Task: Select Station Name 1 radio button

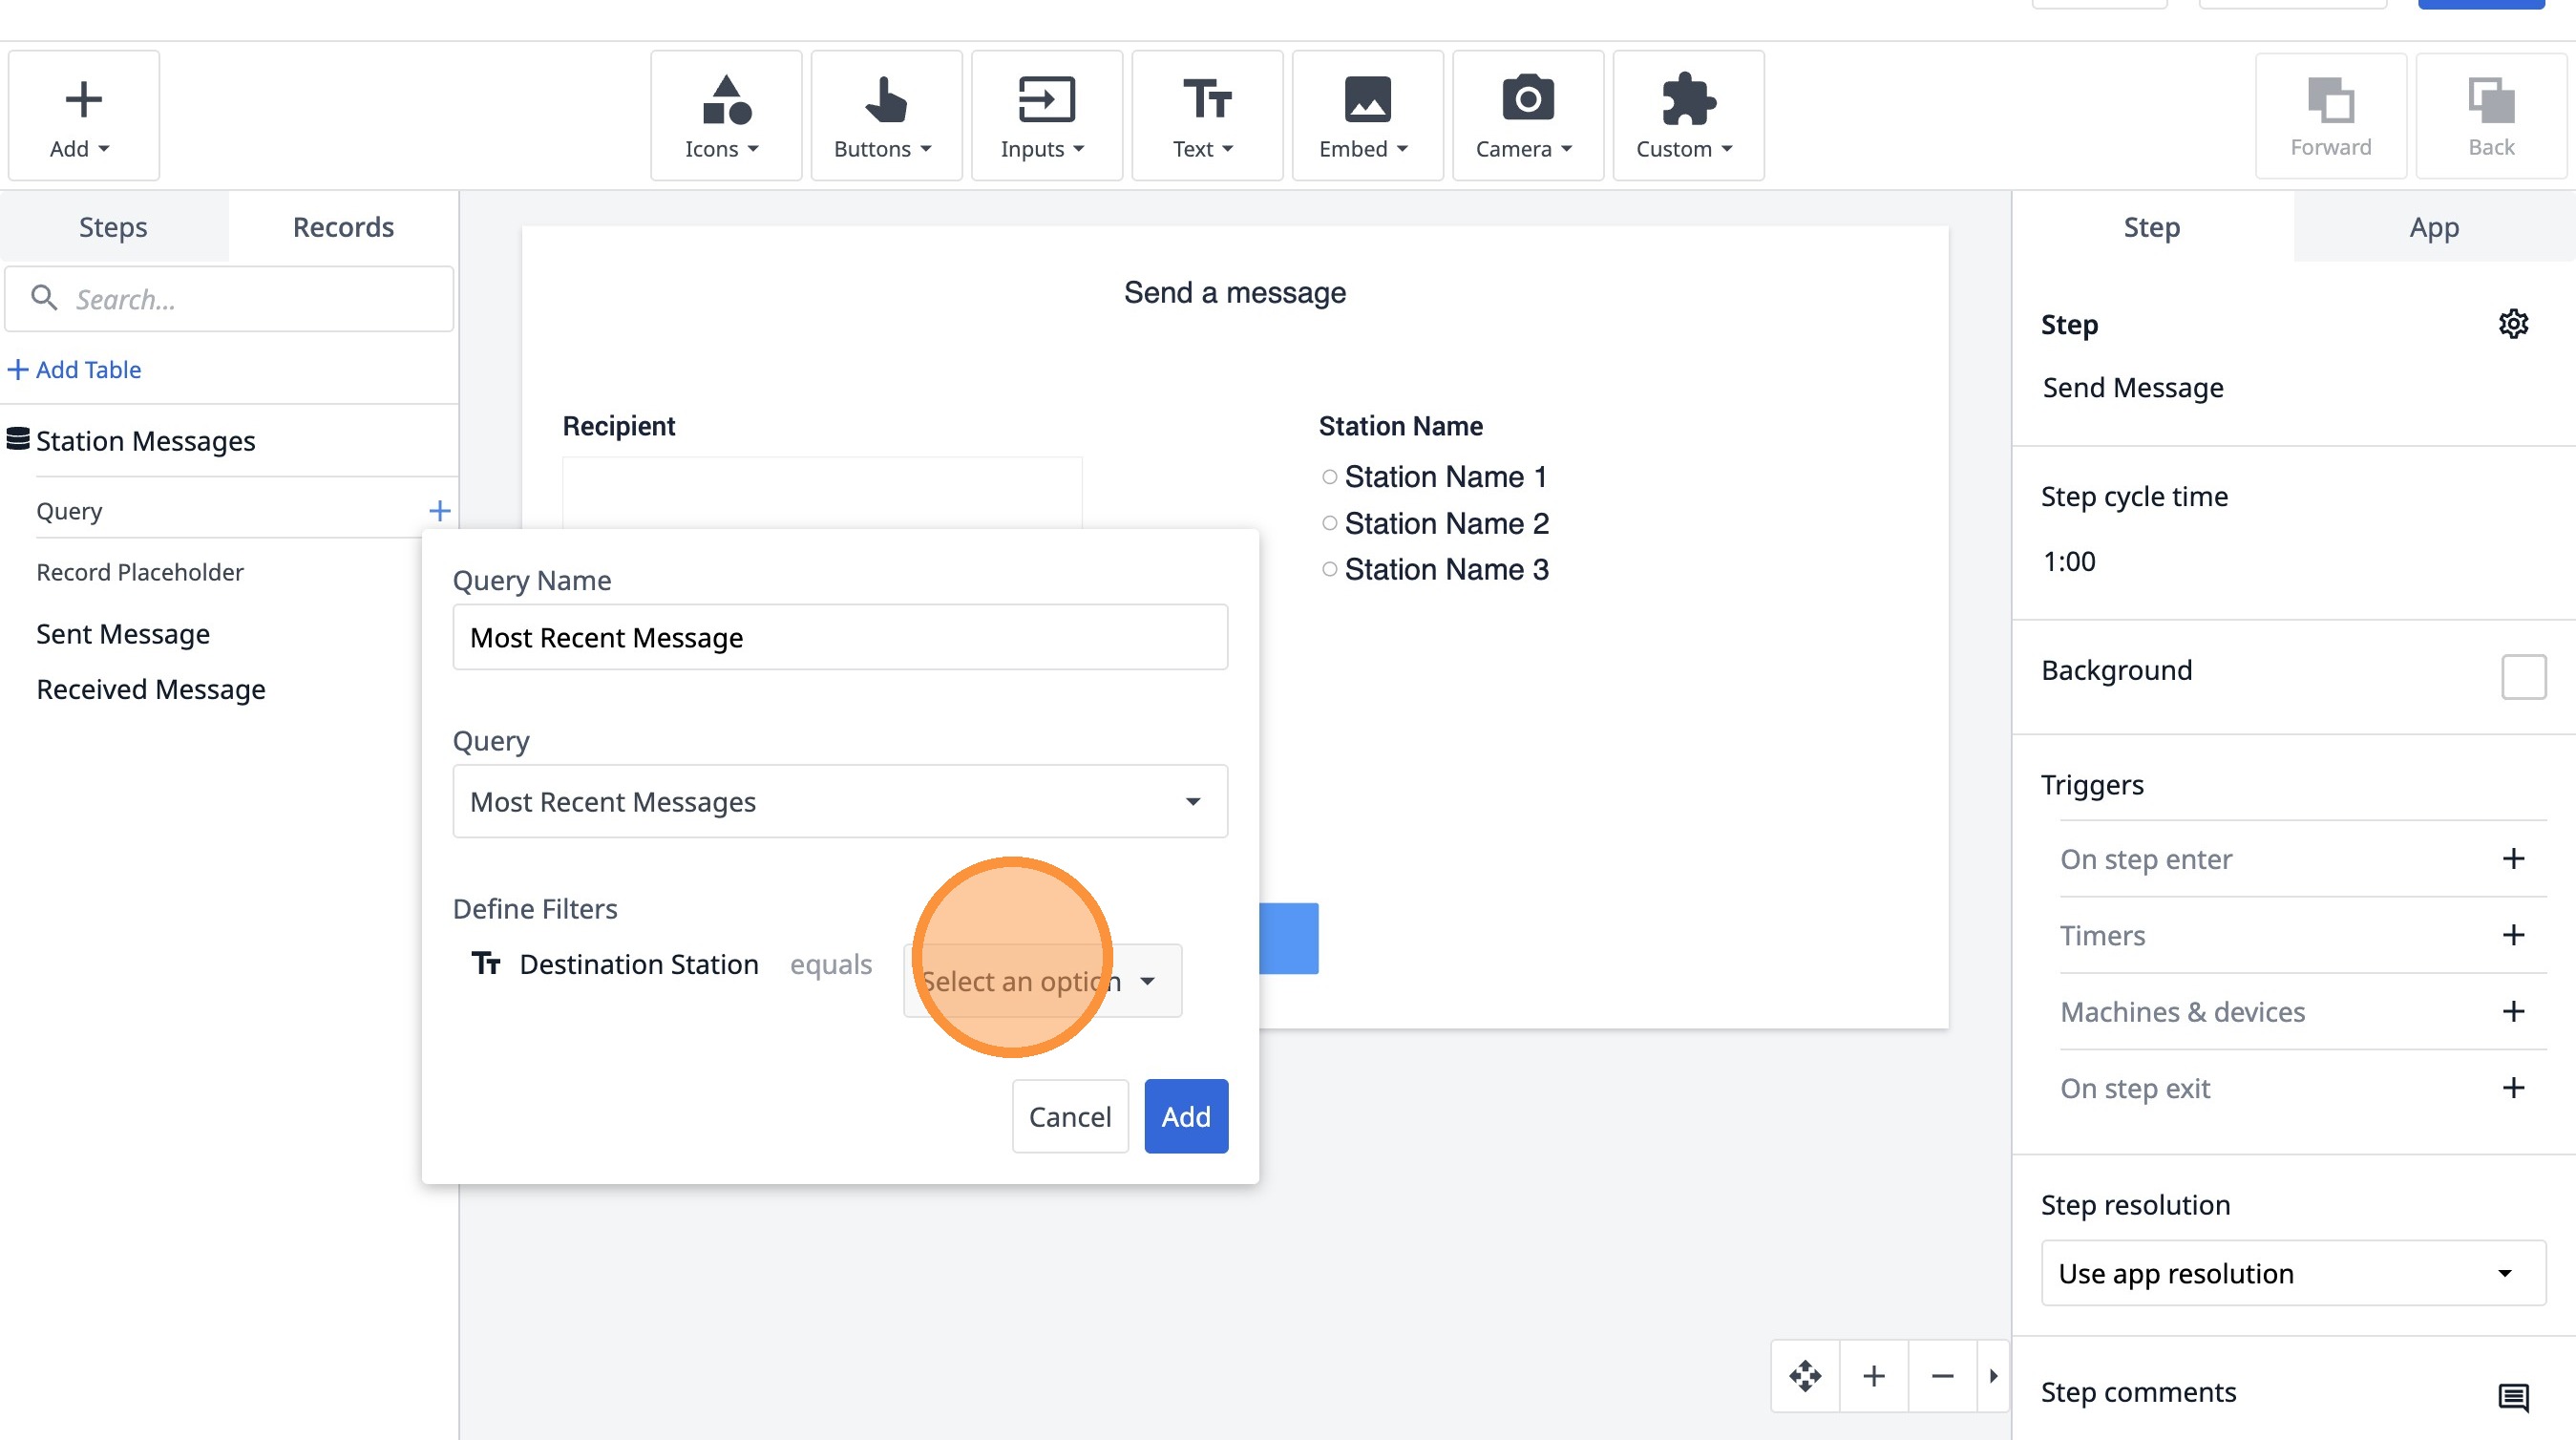Action: point(1329,477)
